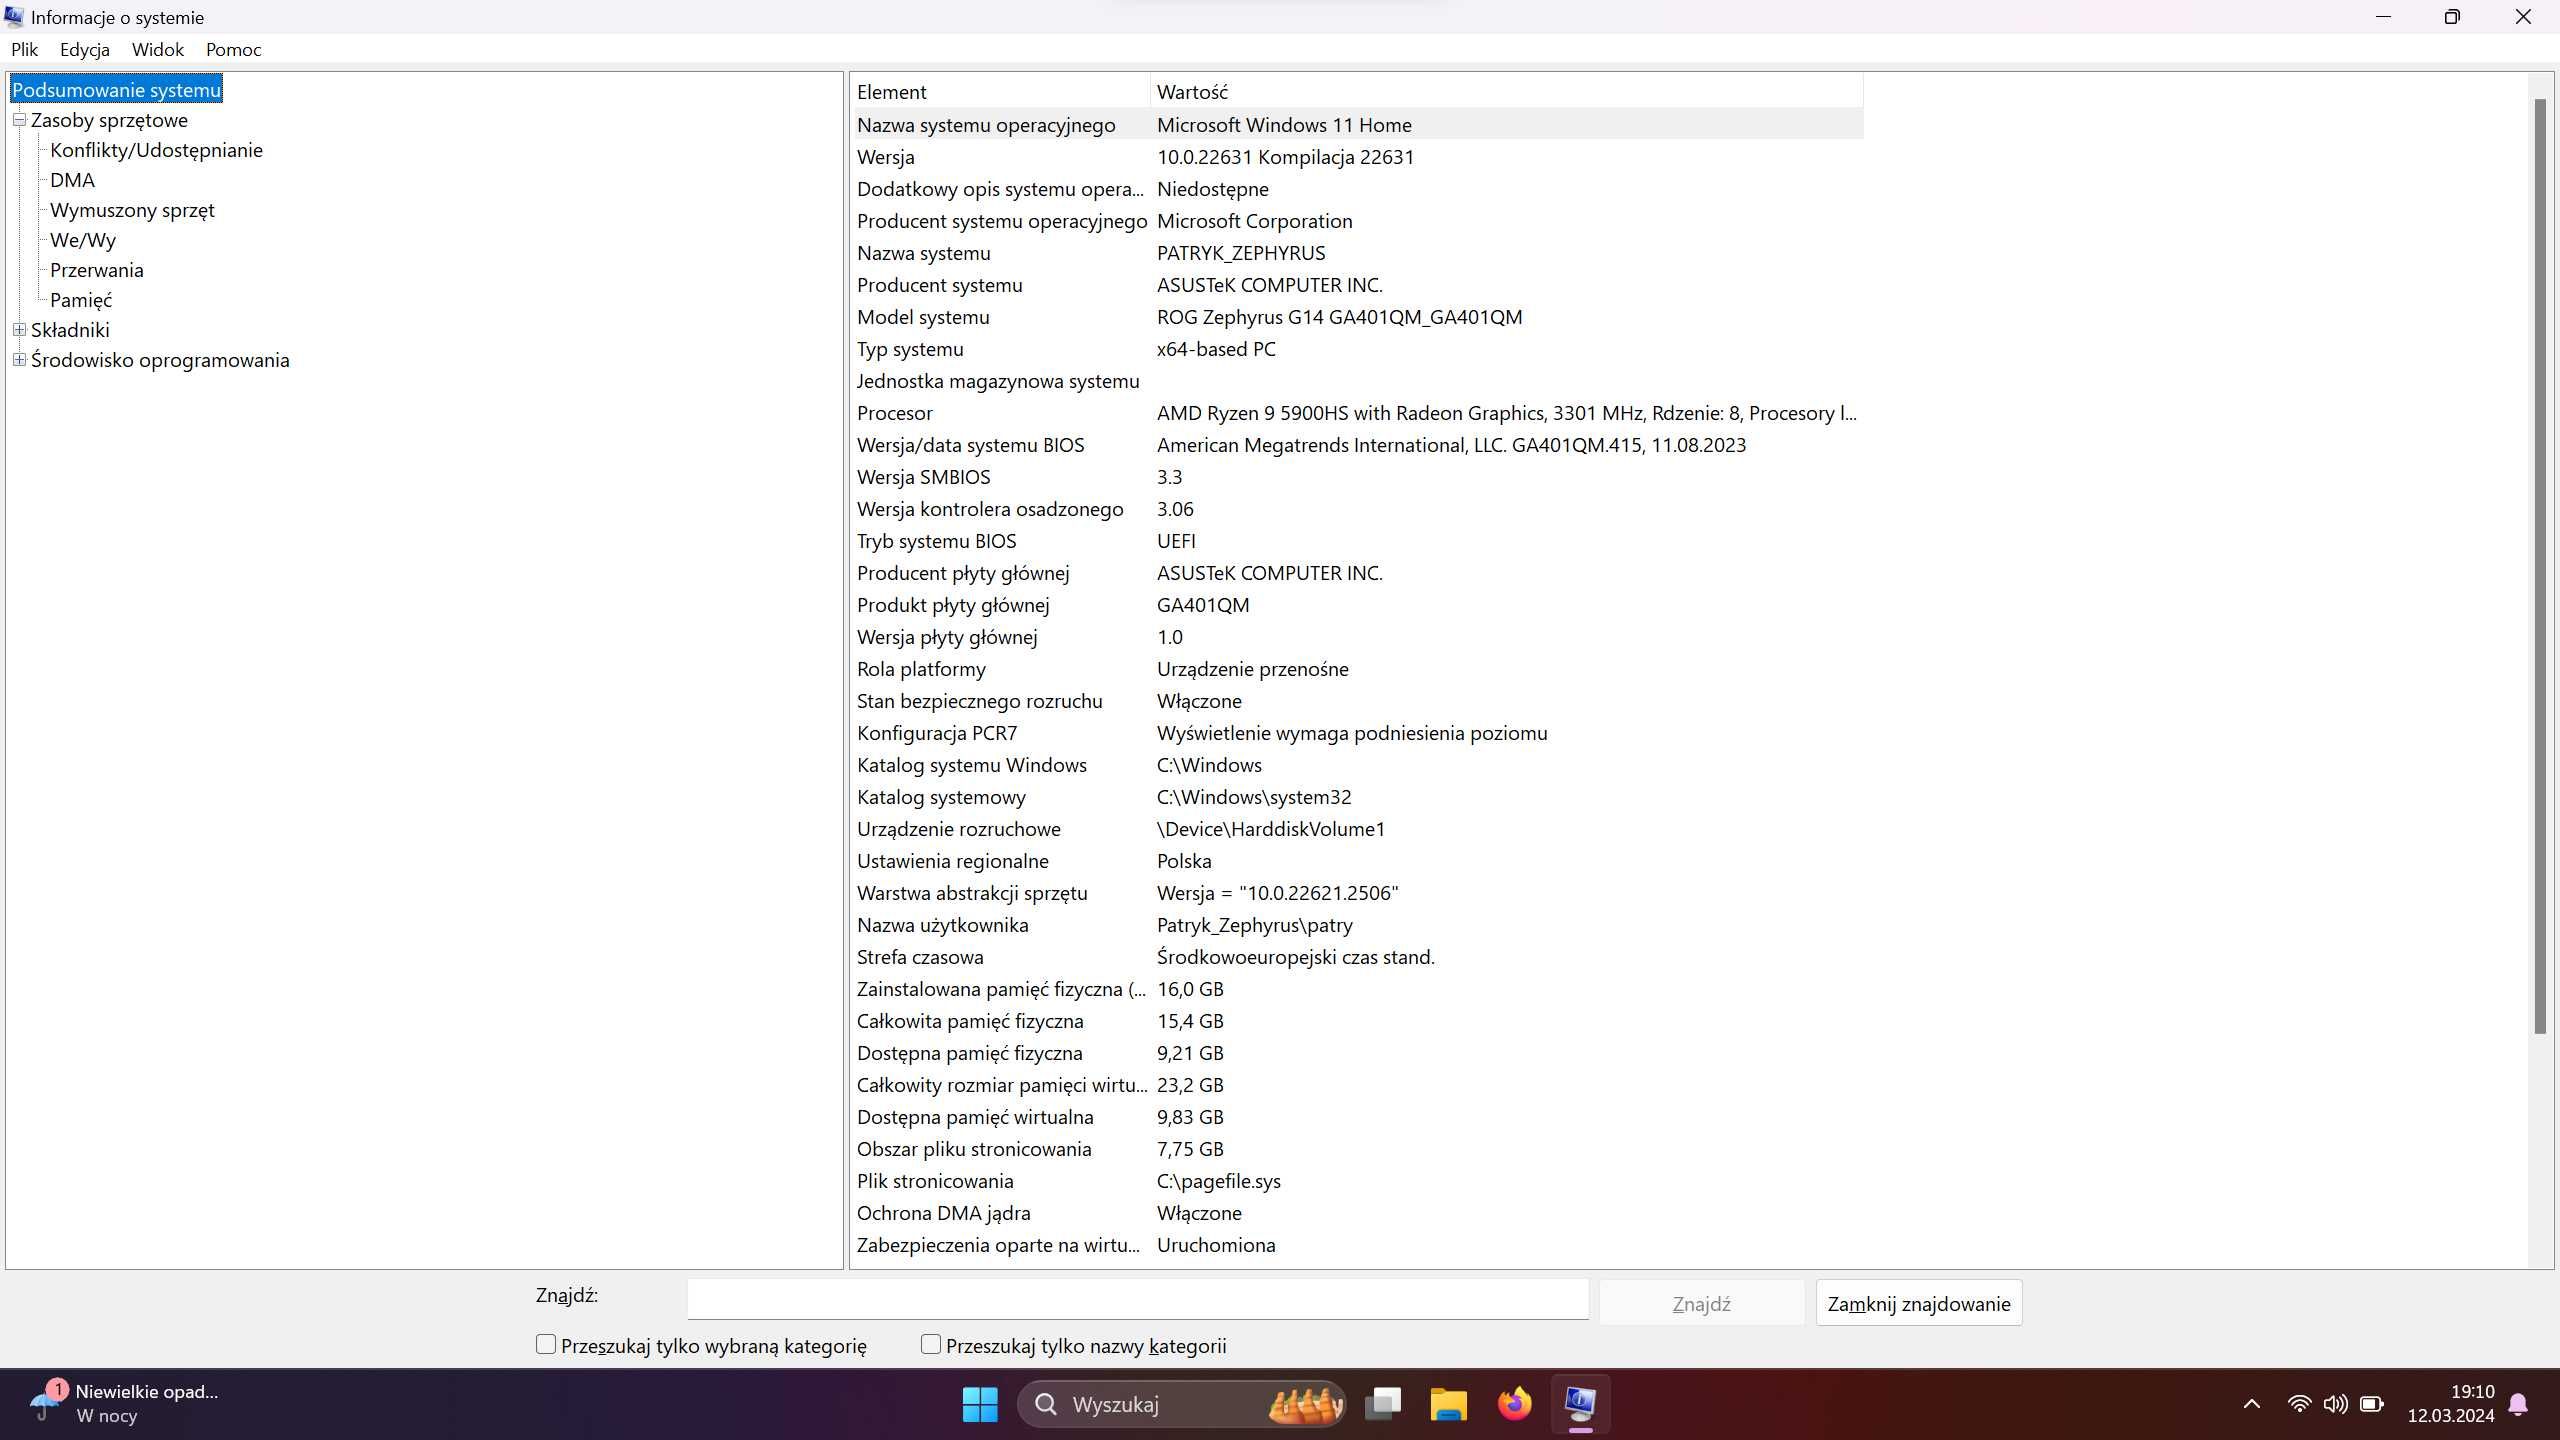This screenshot has width=2560, height=1440.
Task: Open the clock and calendar flyout
Action: (x=2451, y=1404)
